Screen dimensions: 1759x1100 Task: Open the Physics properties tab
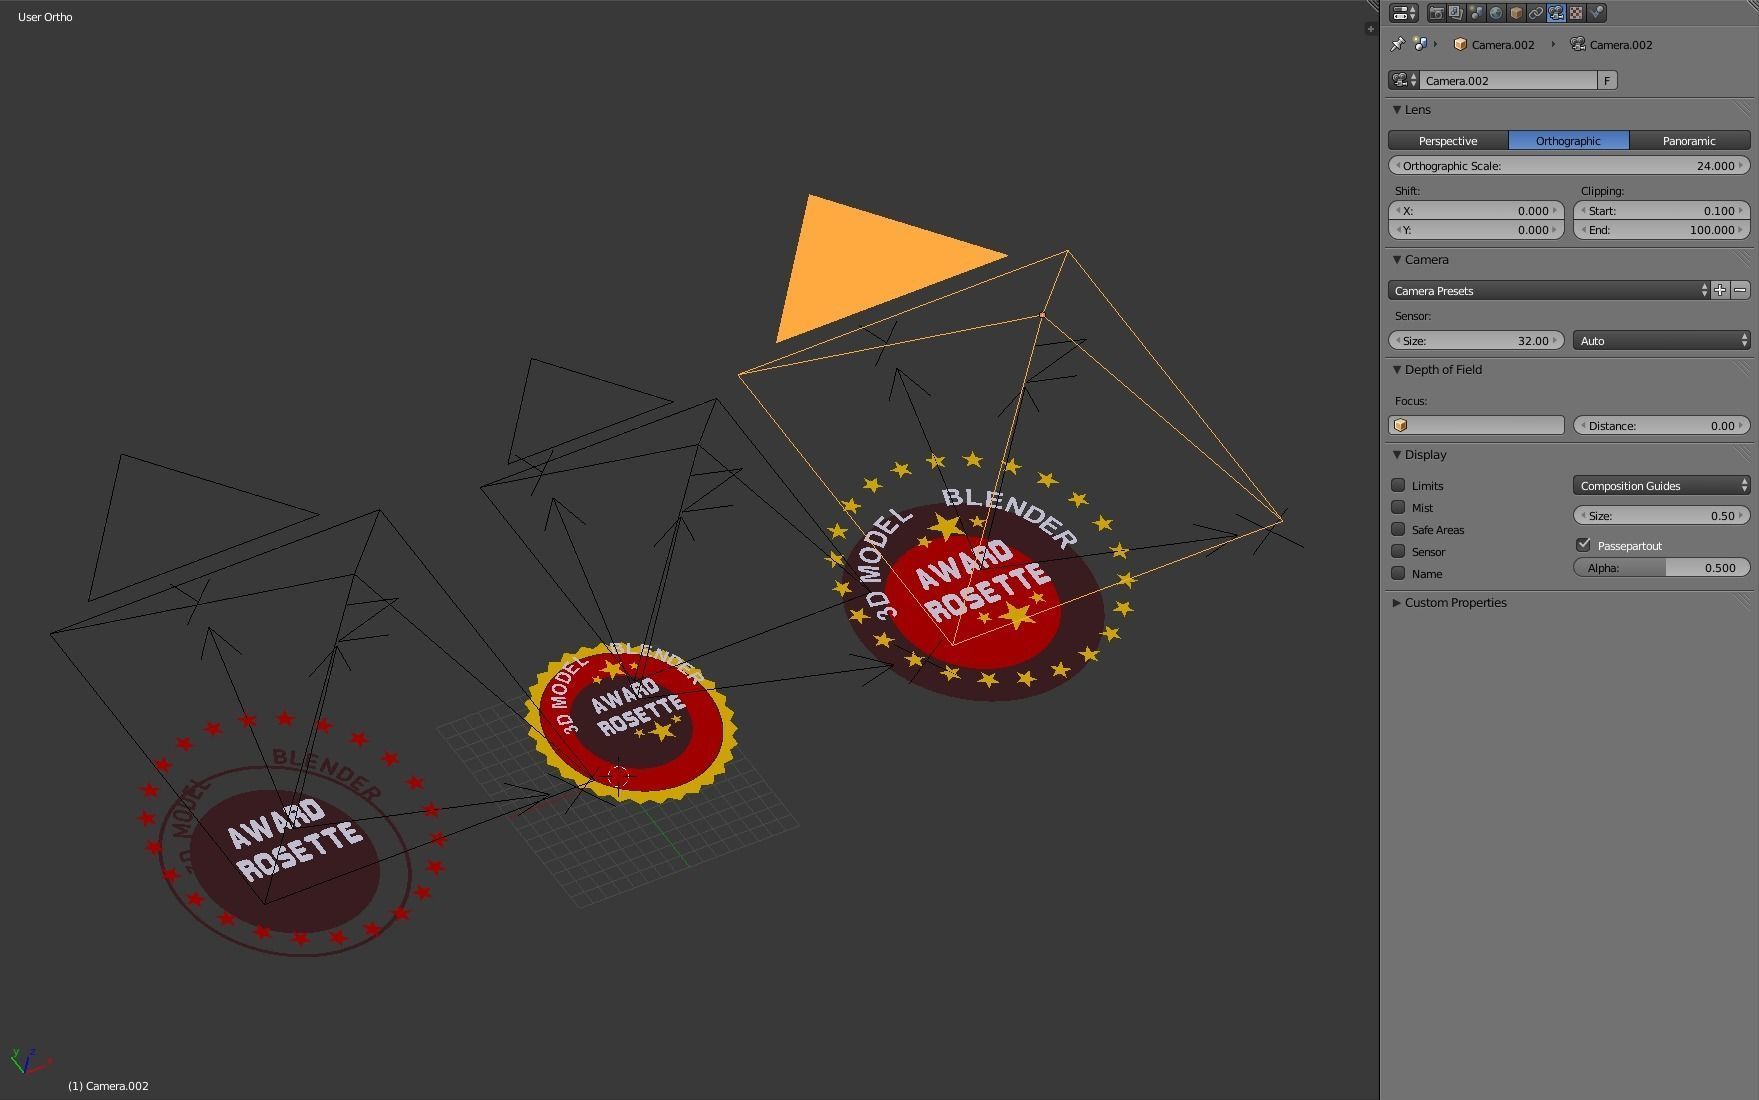point(1596,13)
